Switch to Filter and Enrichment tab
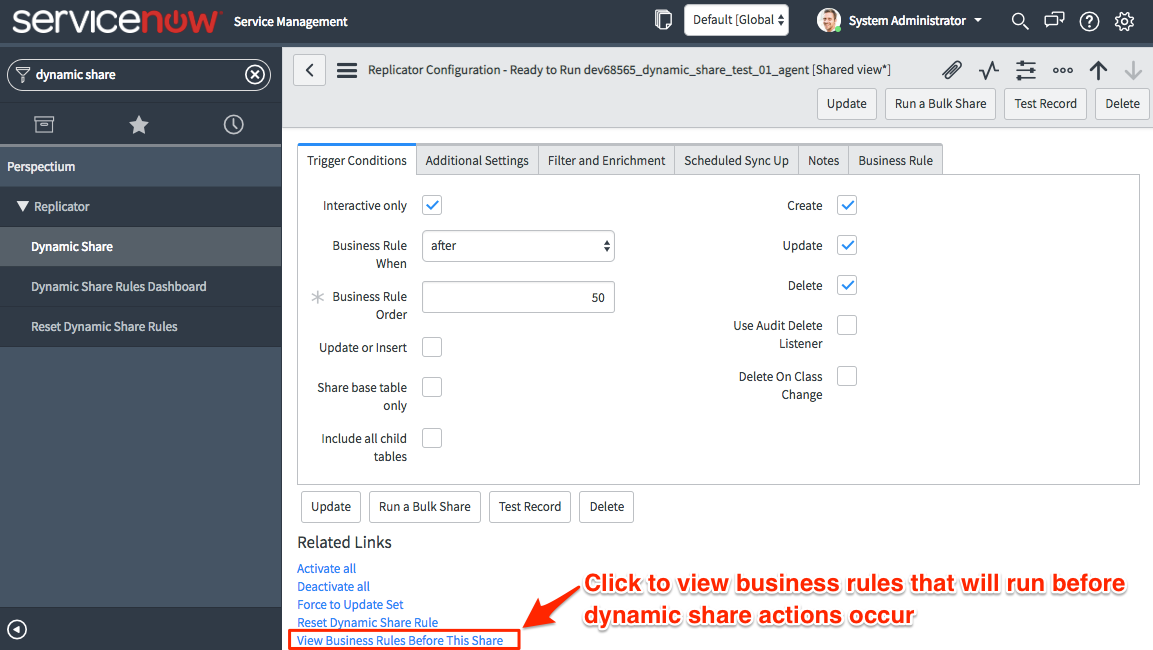Image resolution: width=1153 pixels, height=650 pixels. tap(606, 160)
